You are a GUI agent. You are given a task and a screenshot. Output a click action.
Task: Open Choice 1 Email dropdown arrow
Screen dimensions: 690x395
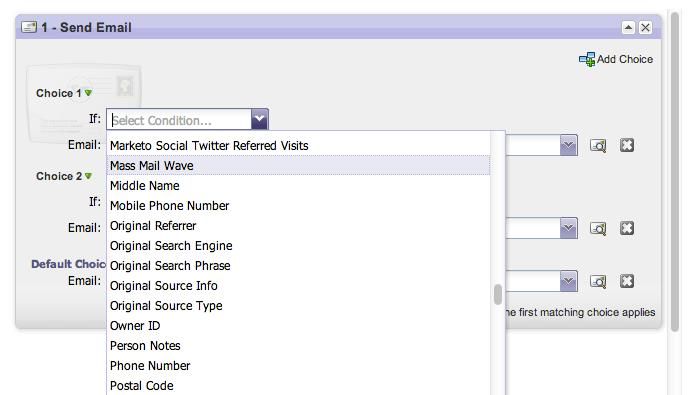(569, 145)
